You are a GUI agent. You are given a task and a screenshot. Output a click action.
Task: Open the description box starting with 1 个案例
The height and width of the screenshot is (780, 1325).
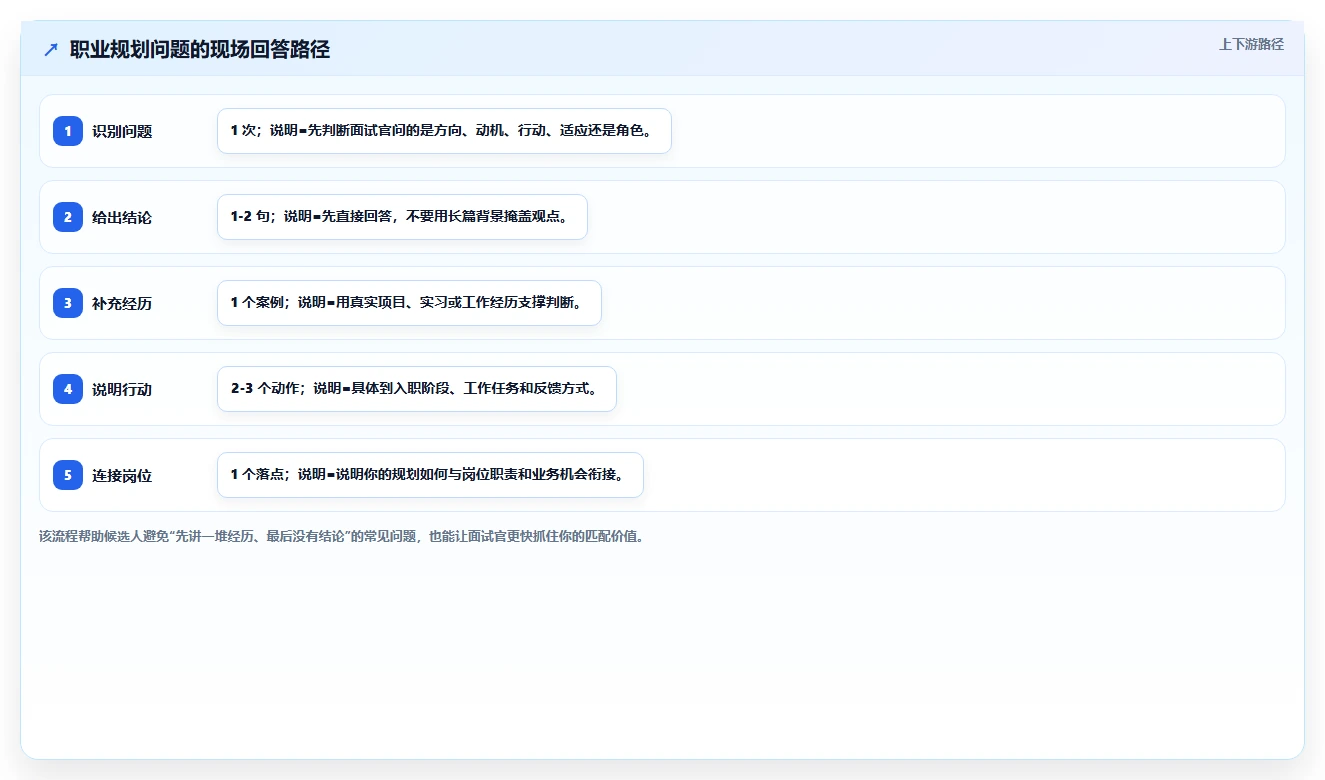pos(409,303)
